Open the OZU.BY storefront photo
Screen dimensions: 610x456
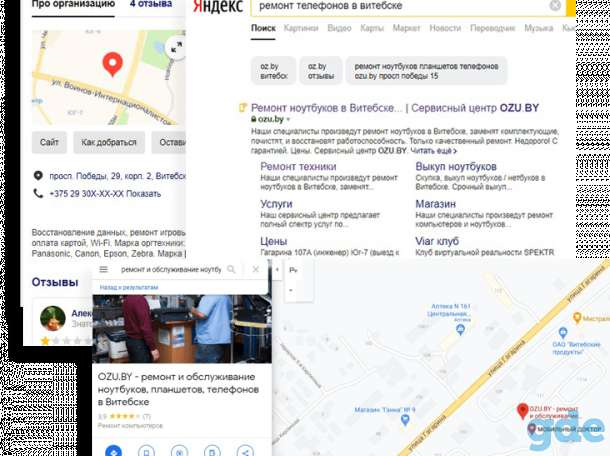tap(182, 329)
